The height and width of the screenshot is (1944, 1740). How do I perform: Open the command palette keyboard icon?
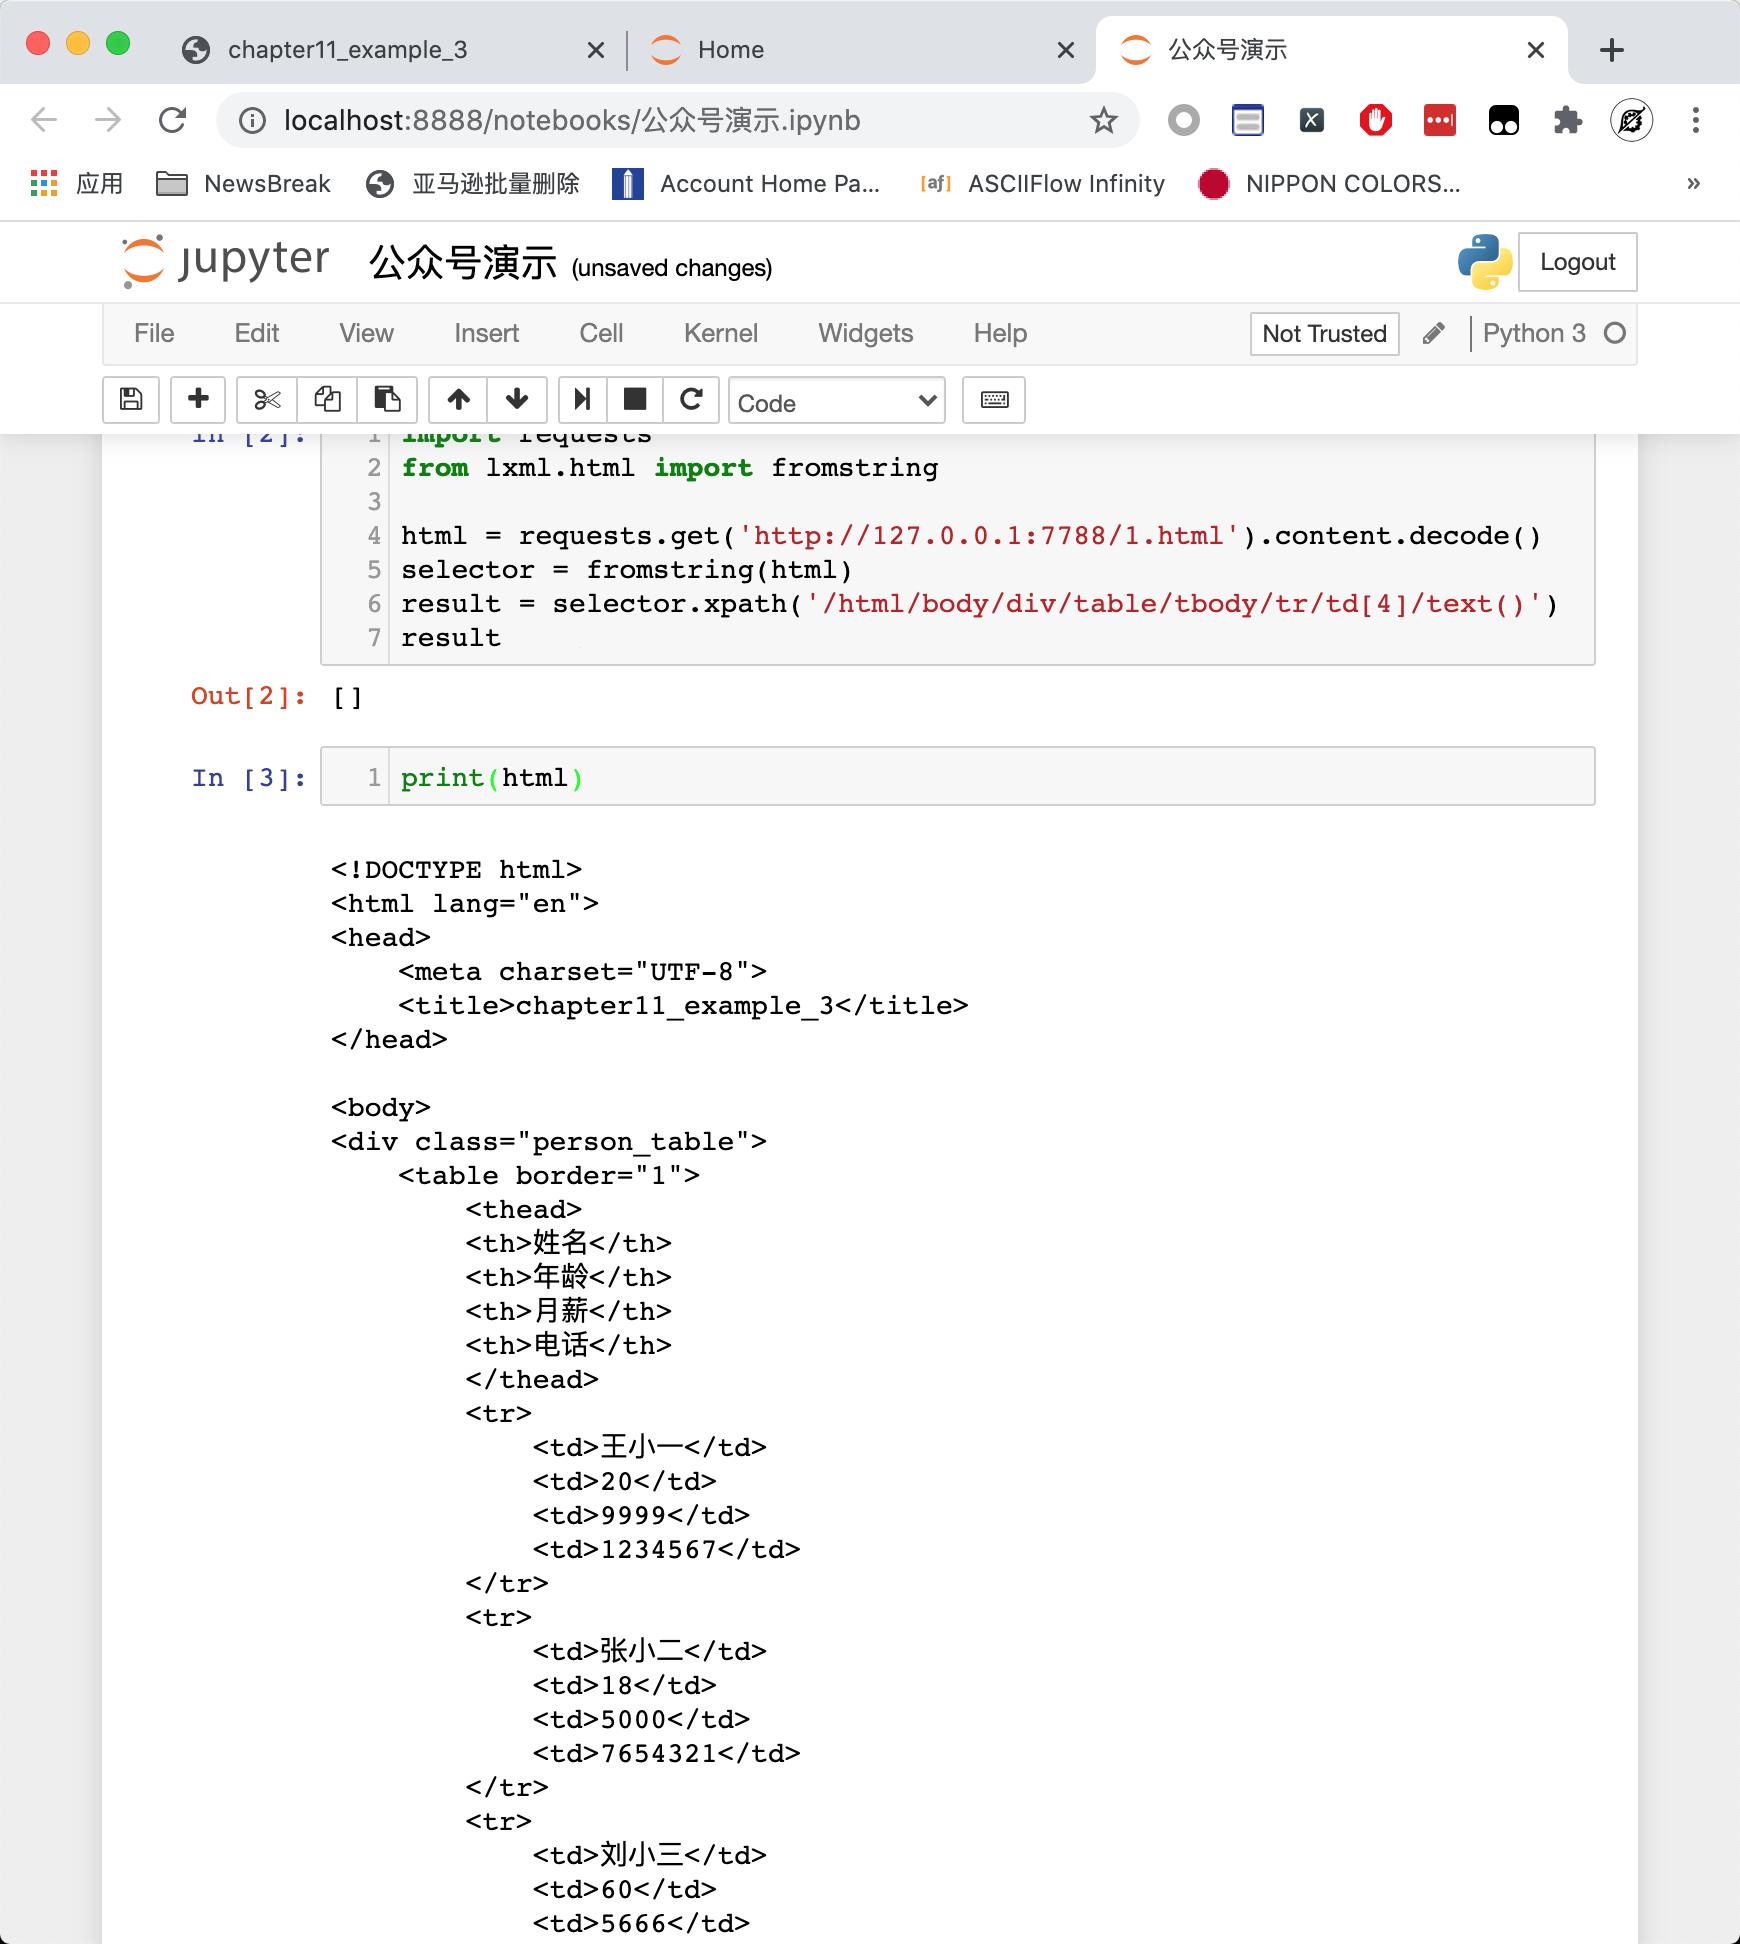[x=994, y=400]
